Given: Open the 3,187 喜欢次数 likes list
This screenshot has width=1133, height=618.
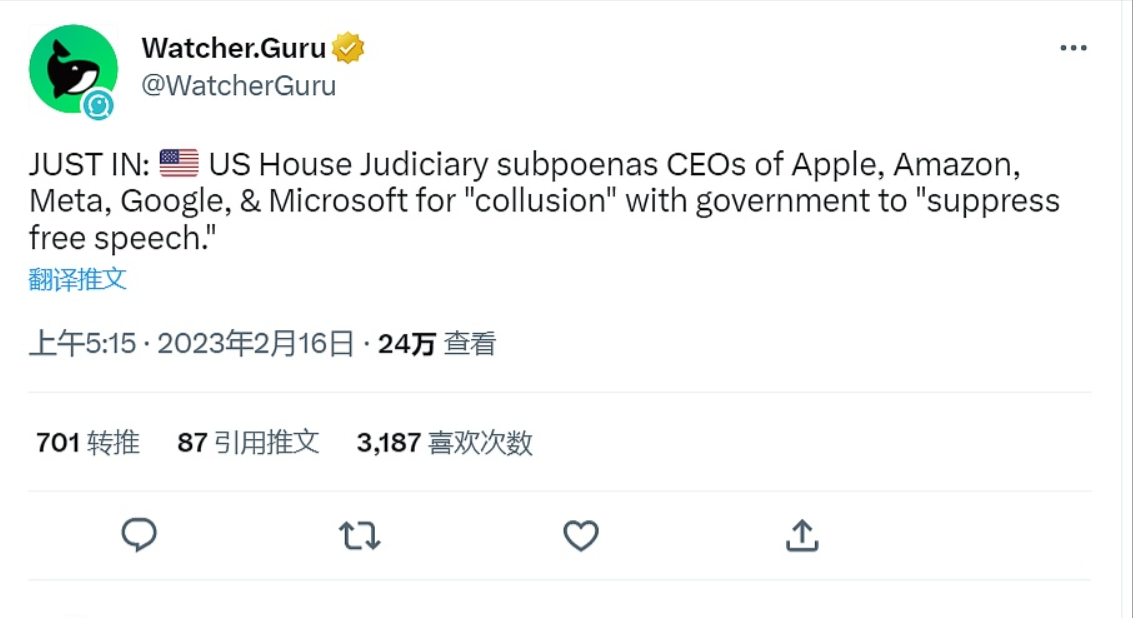Looking at the screenshot, I should (x=446, y=442).
